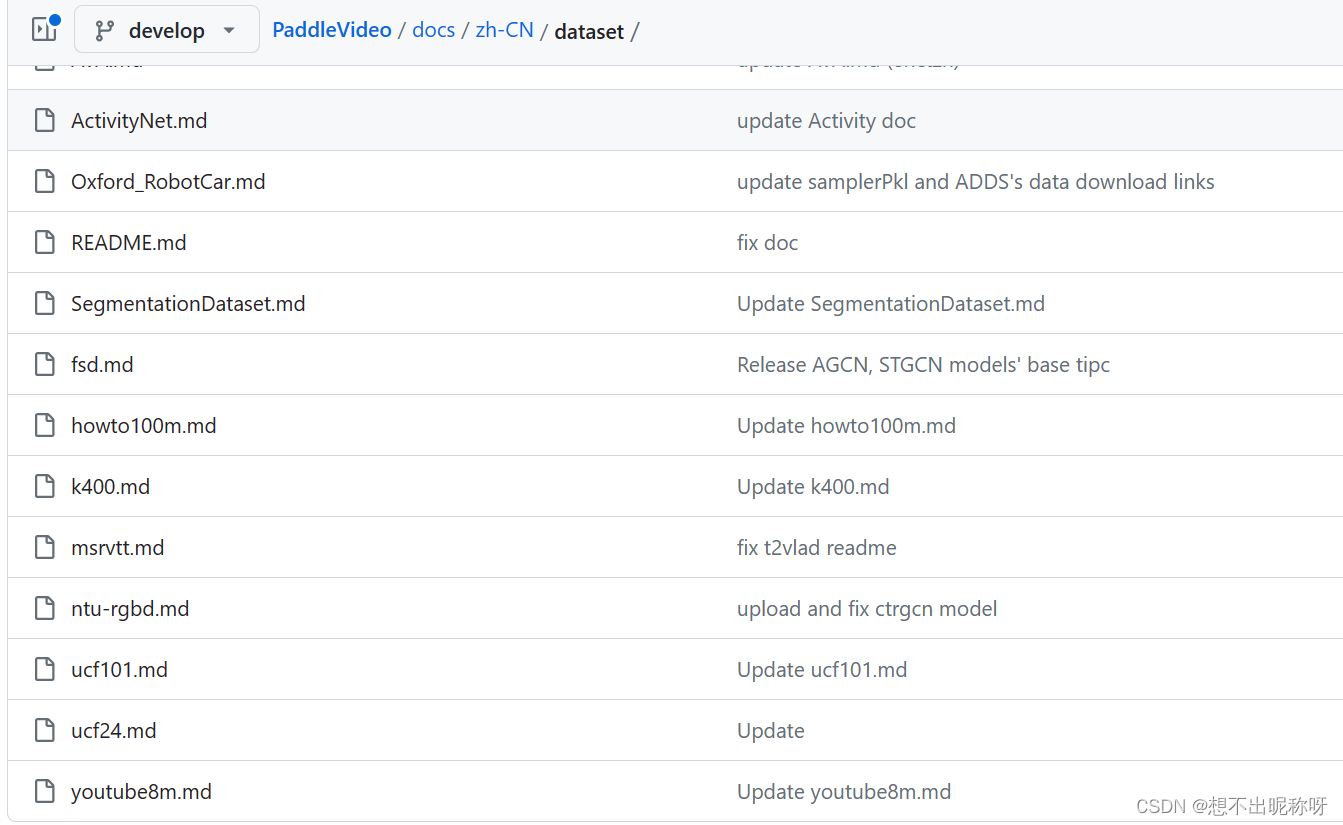Open the Oxford_RobotCar.md file
The image size is (1343, 825).
[x=168, y=182]
